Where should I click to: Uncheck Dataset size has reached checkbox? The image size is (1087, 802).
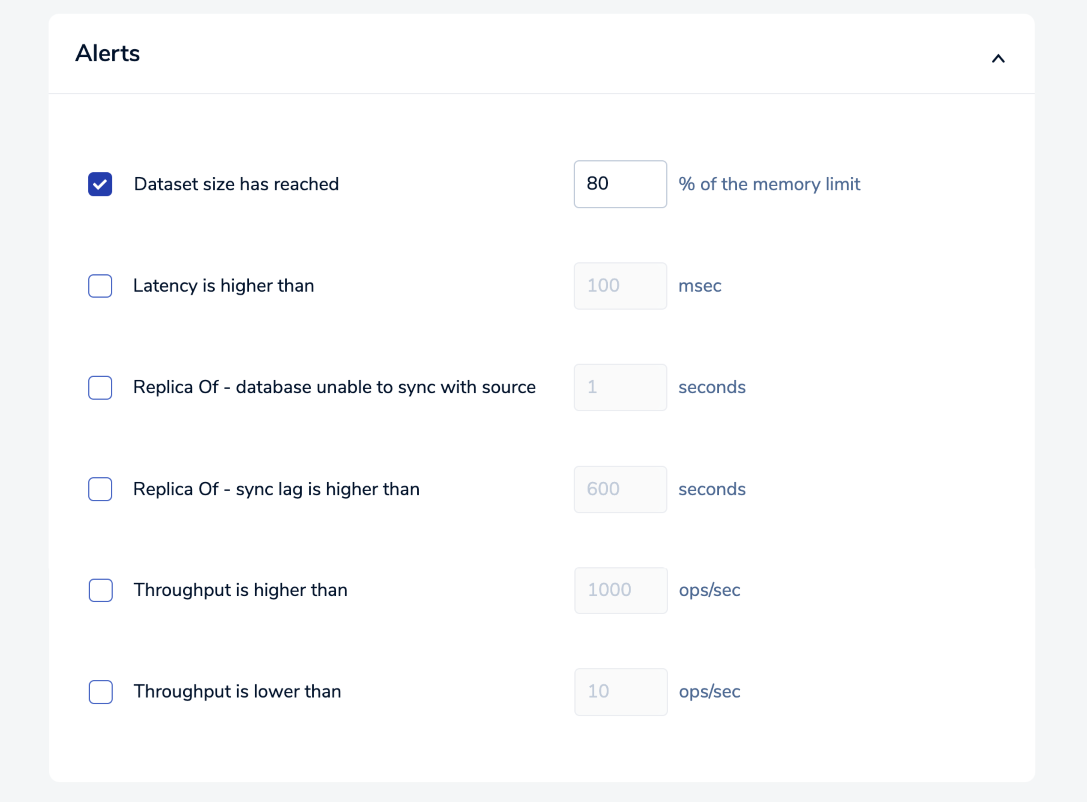(x=100, y=184)
